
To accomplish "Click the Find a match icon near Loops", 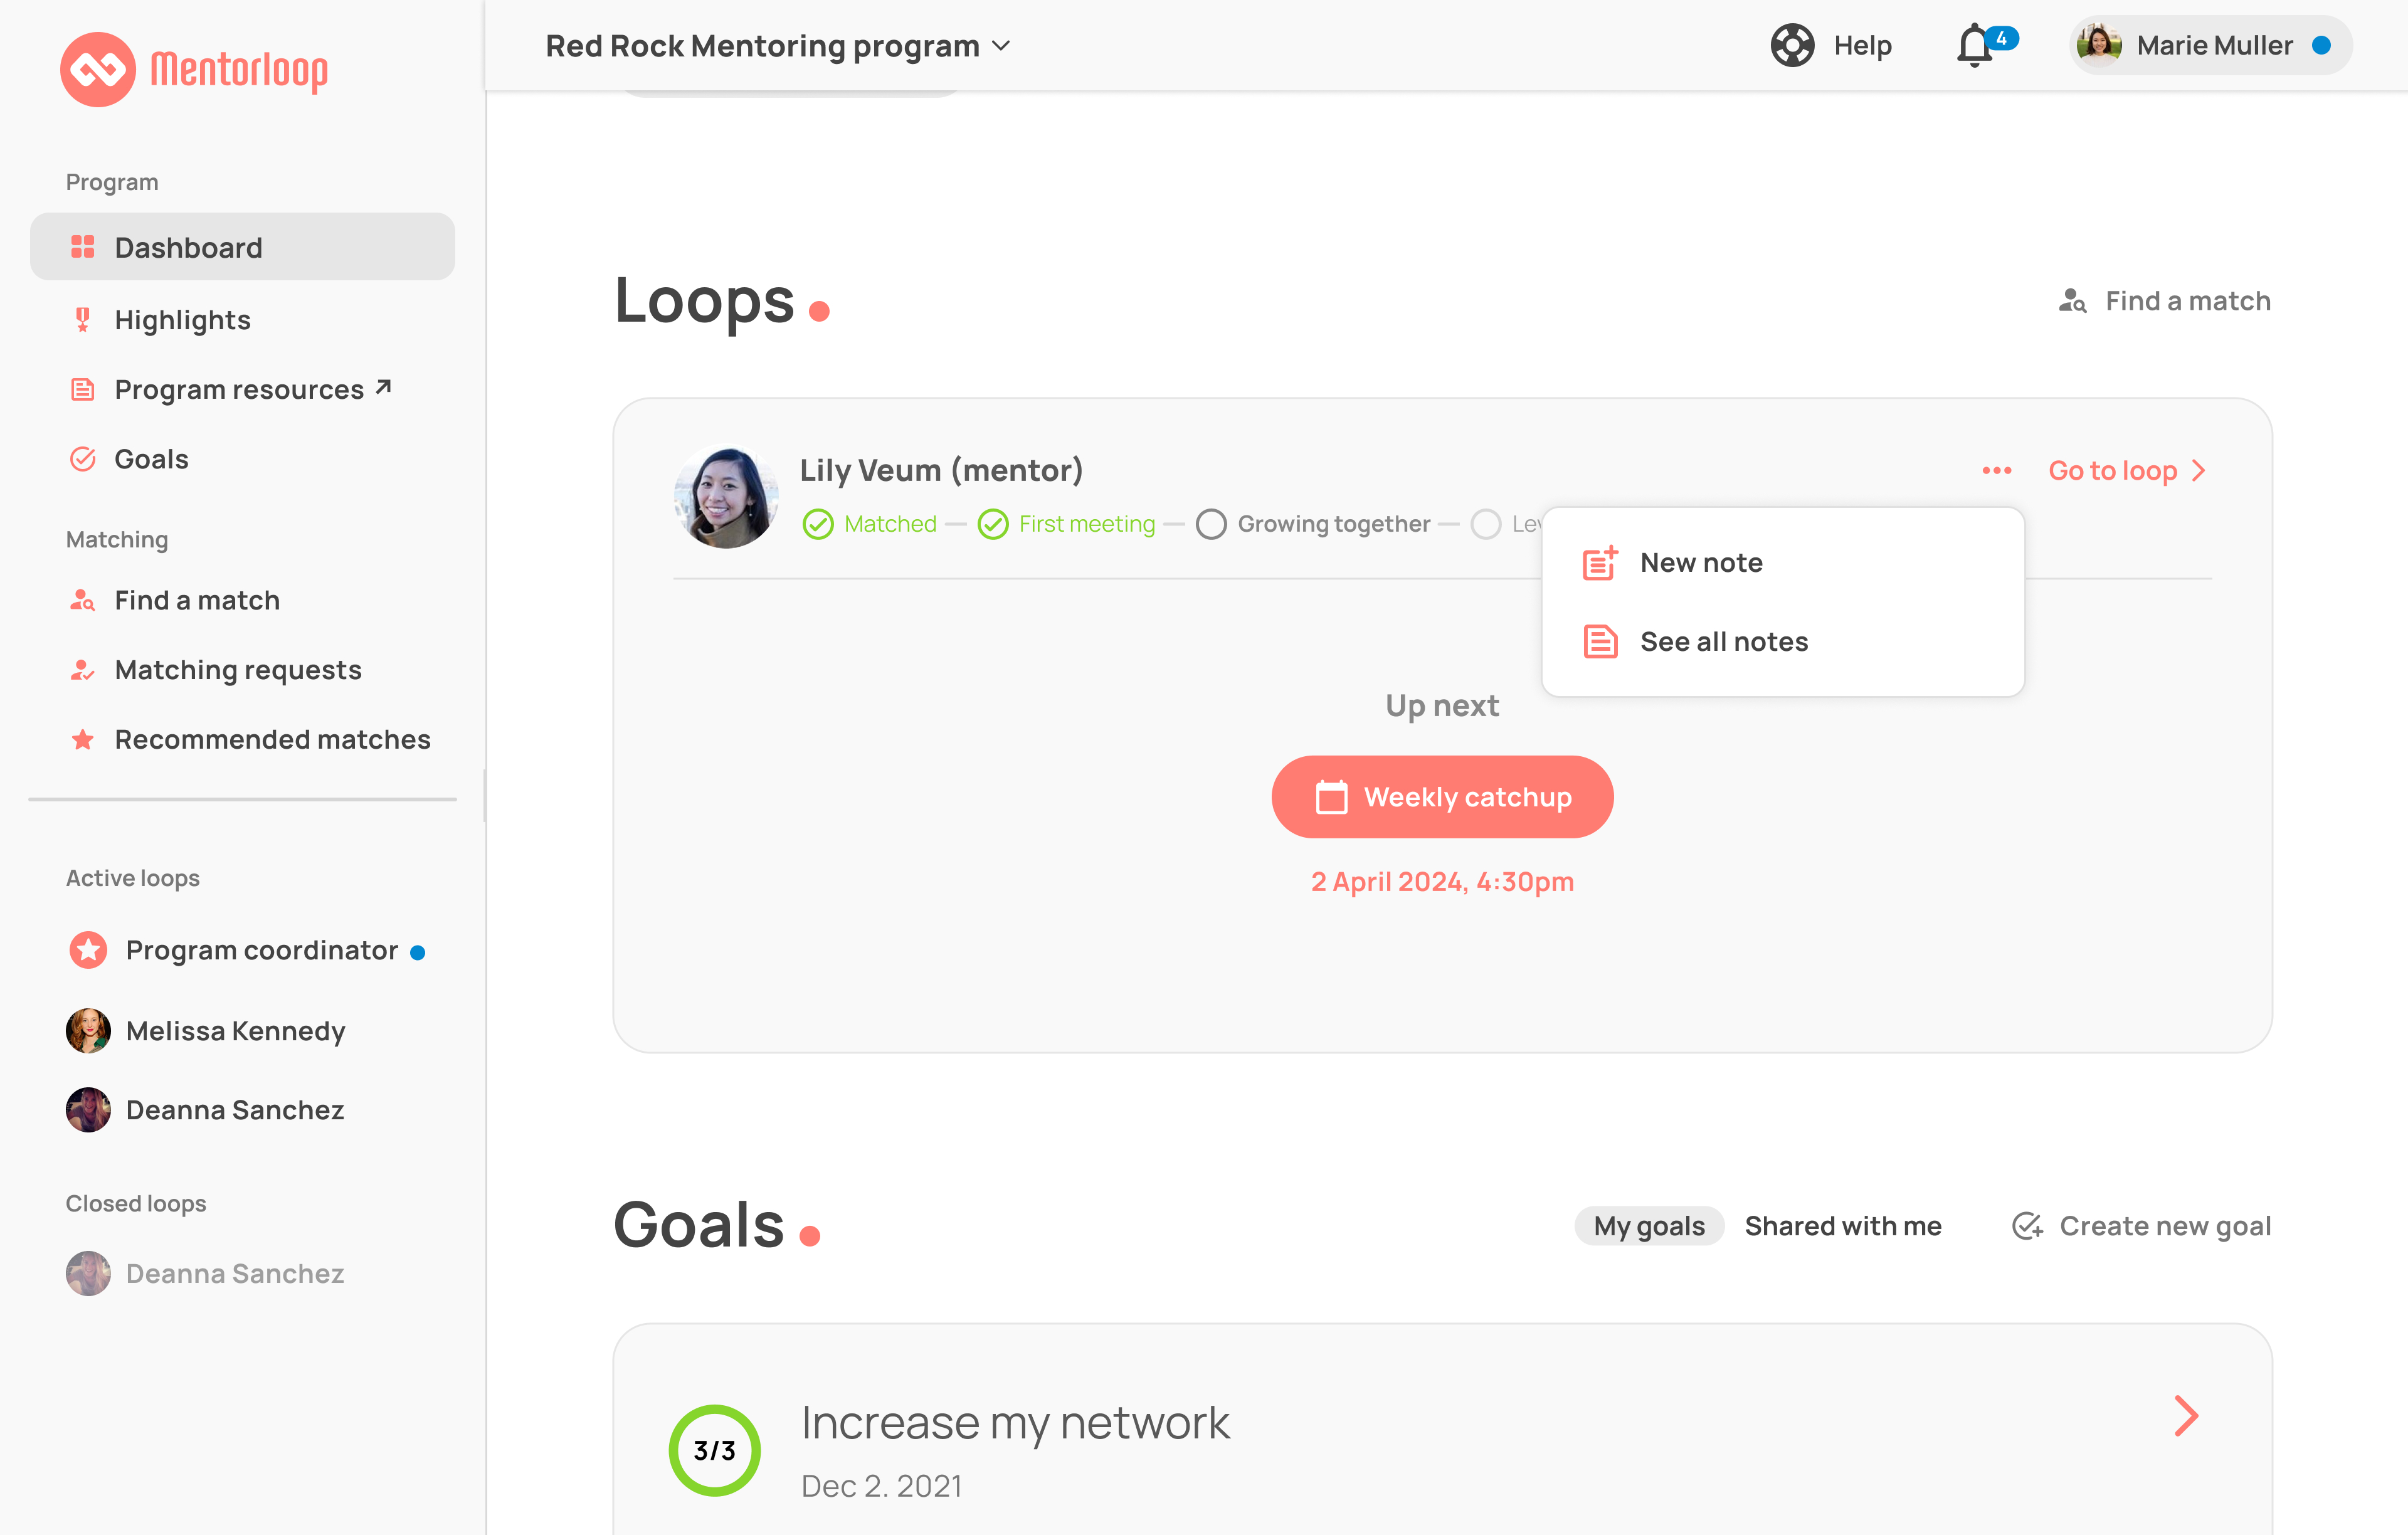I will pos(2073,301).
